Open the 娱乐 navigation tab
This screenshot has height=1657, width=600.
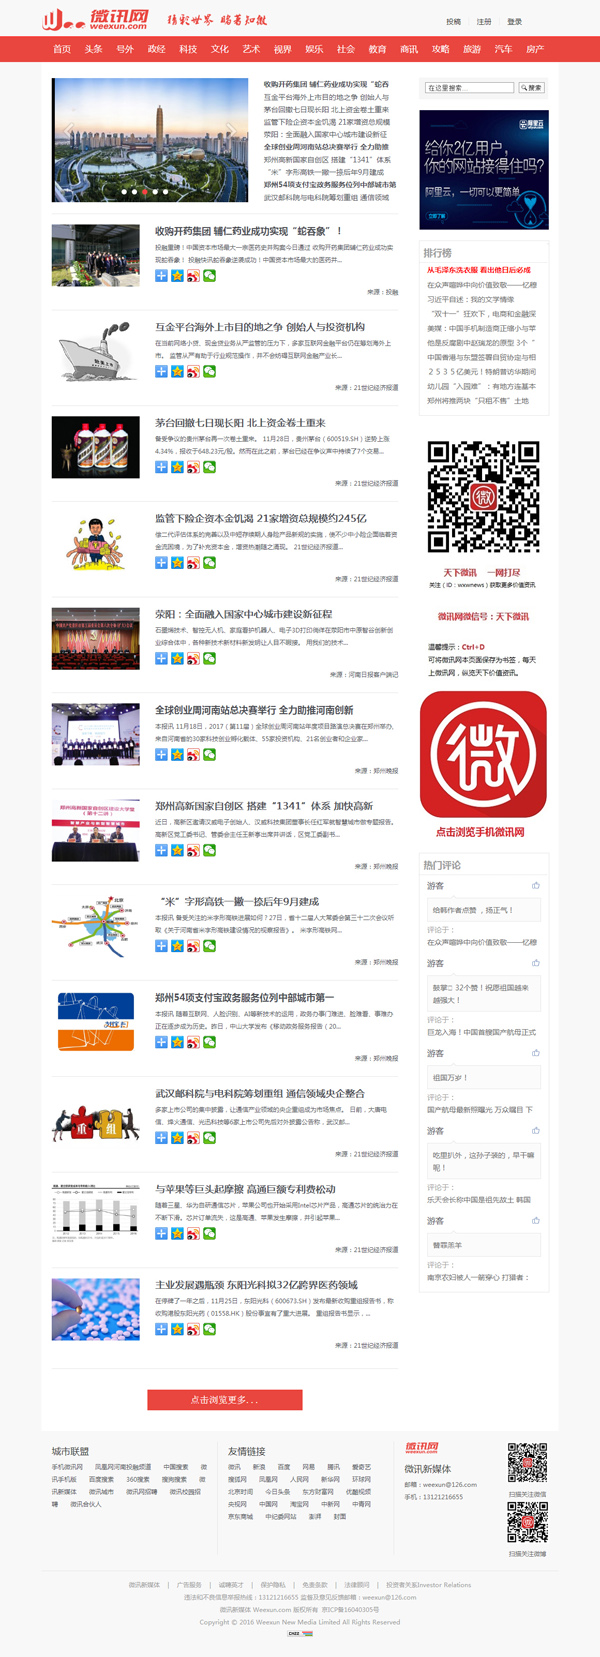click(x=314, y=49)
